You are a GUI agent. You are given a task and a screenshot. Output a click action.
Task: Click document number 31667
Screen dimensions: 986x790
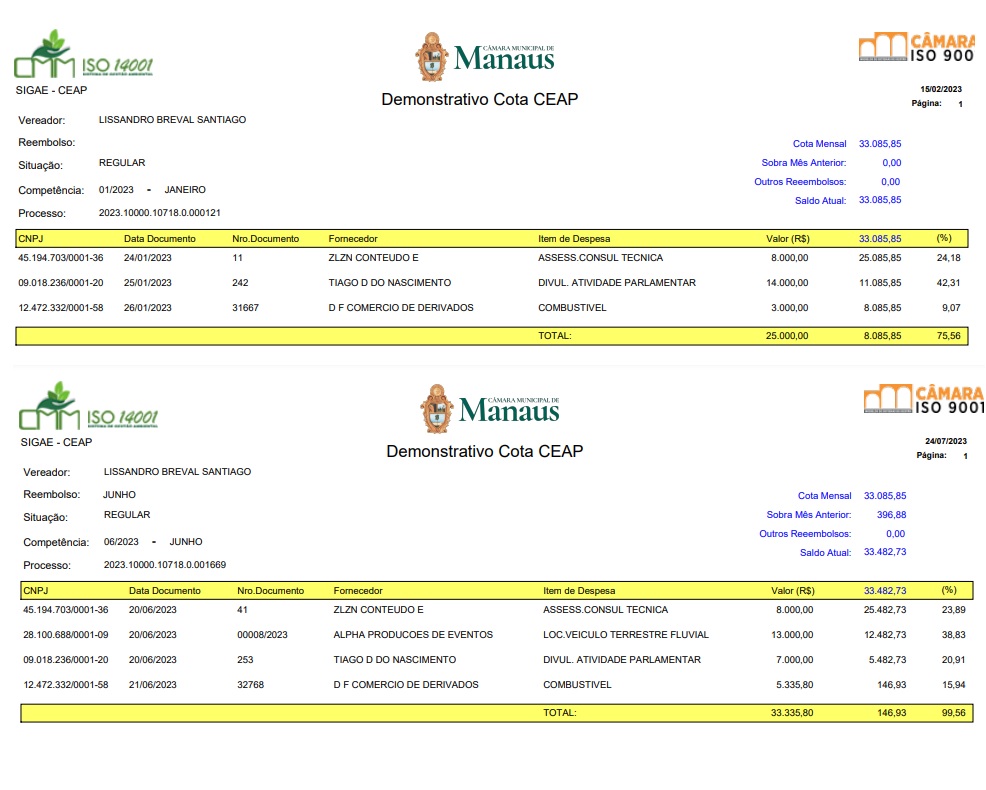click(245, 308)
